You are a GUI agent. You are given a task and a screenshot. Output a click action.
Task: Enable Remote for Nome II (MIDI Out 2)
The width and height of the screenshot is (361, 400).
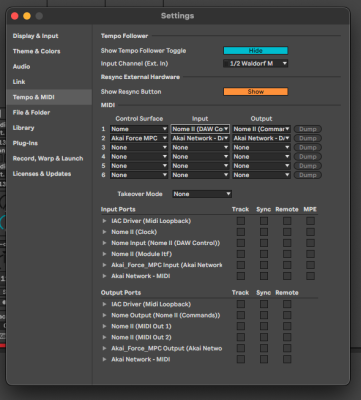[287, 337]
